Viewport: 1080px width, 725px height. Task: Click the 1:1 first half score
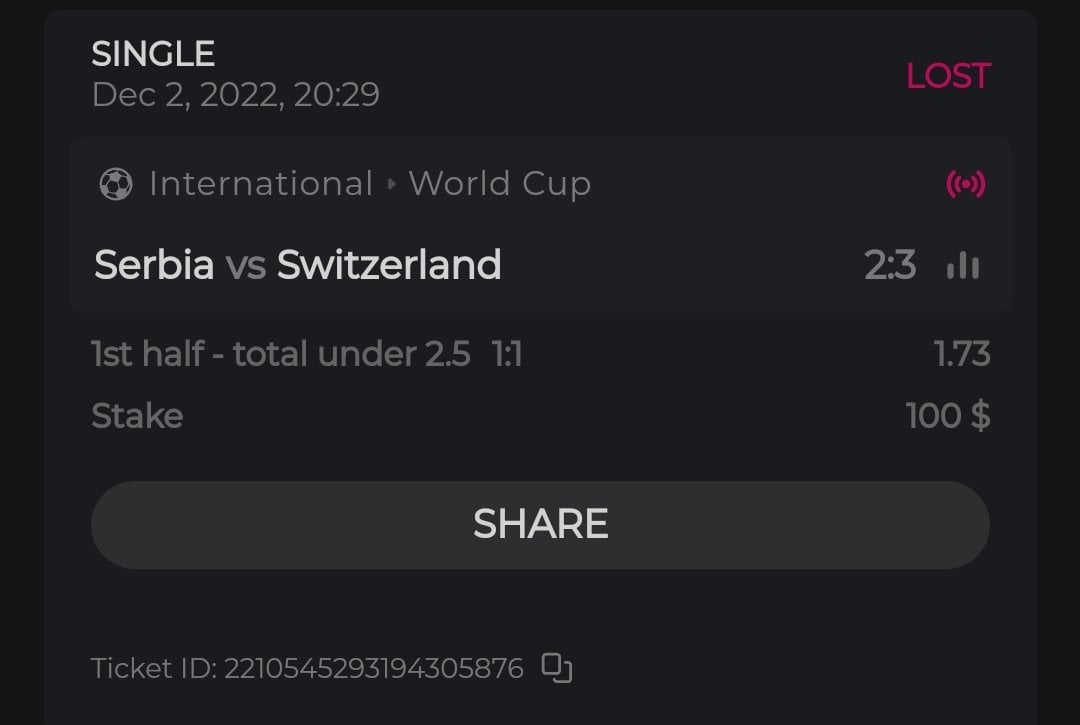(507, 354)
